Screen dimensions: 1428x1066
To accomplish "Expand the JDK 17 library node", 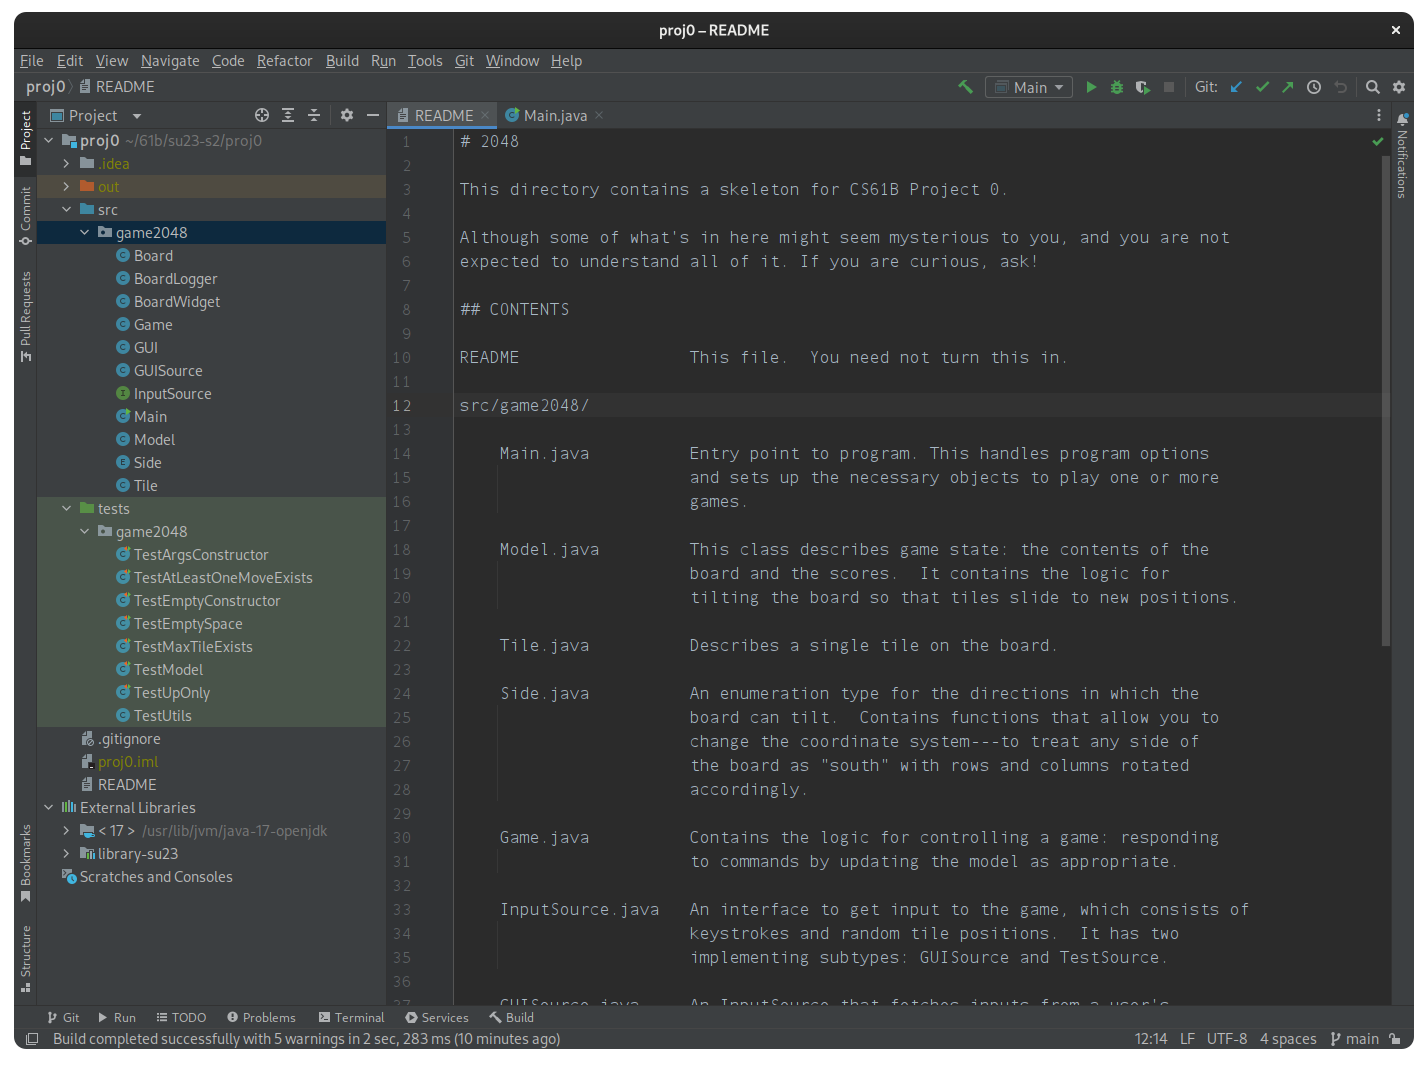I will click(x=67, y=831).
